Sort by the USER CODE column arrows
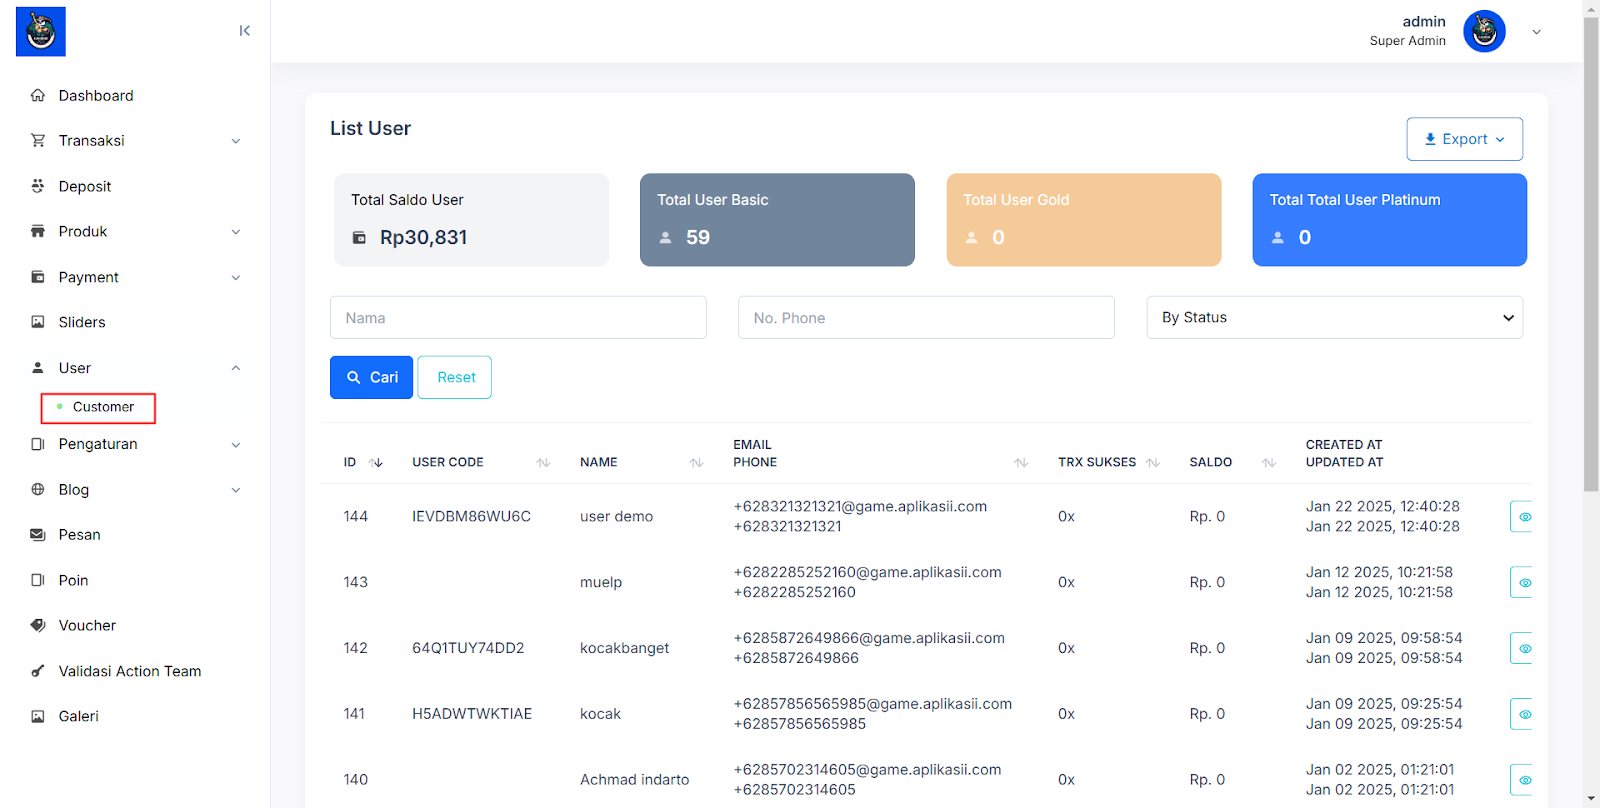Screen dimensions: 1600x808 (543, 462)
